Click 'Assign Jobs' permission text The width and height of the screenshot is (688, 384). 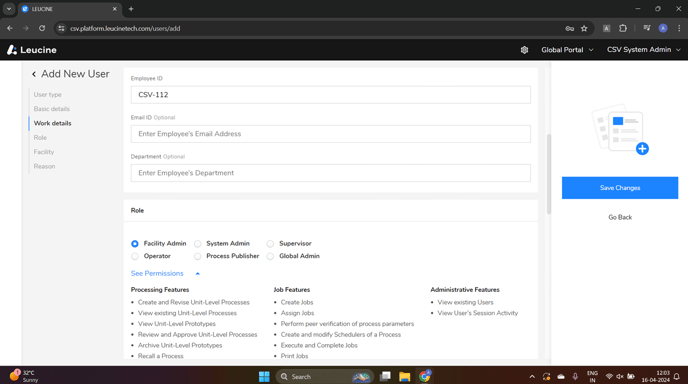tap(297, 313)
